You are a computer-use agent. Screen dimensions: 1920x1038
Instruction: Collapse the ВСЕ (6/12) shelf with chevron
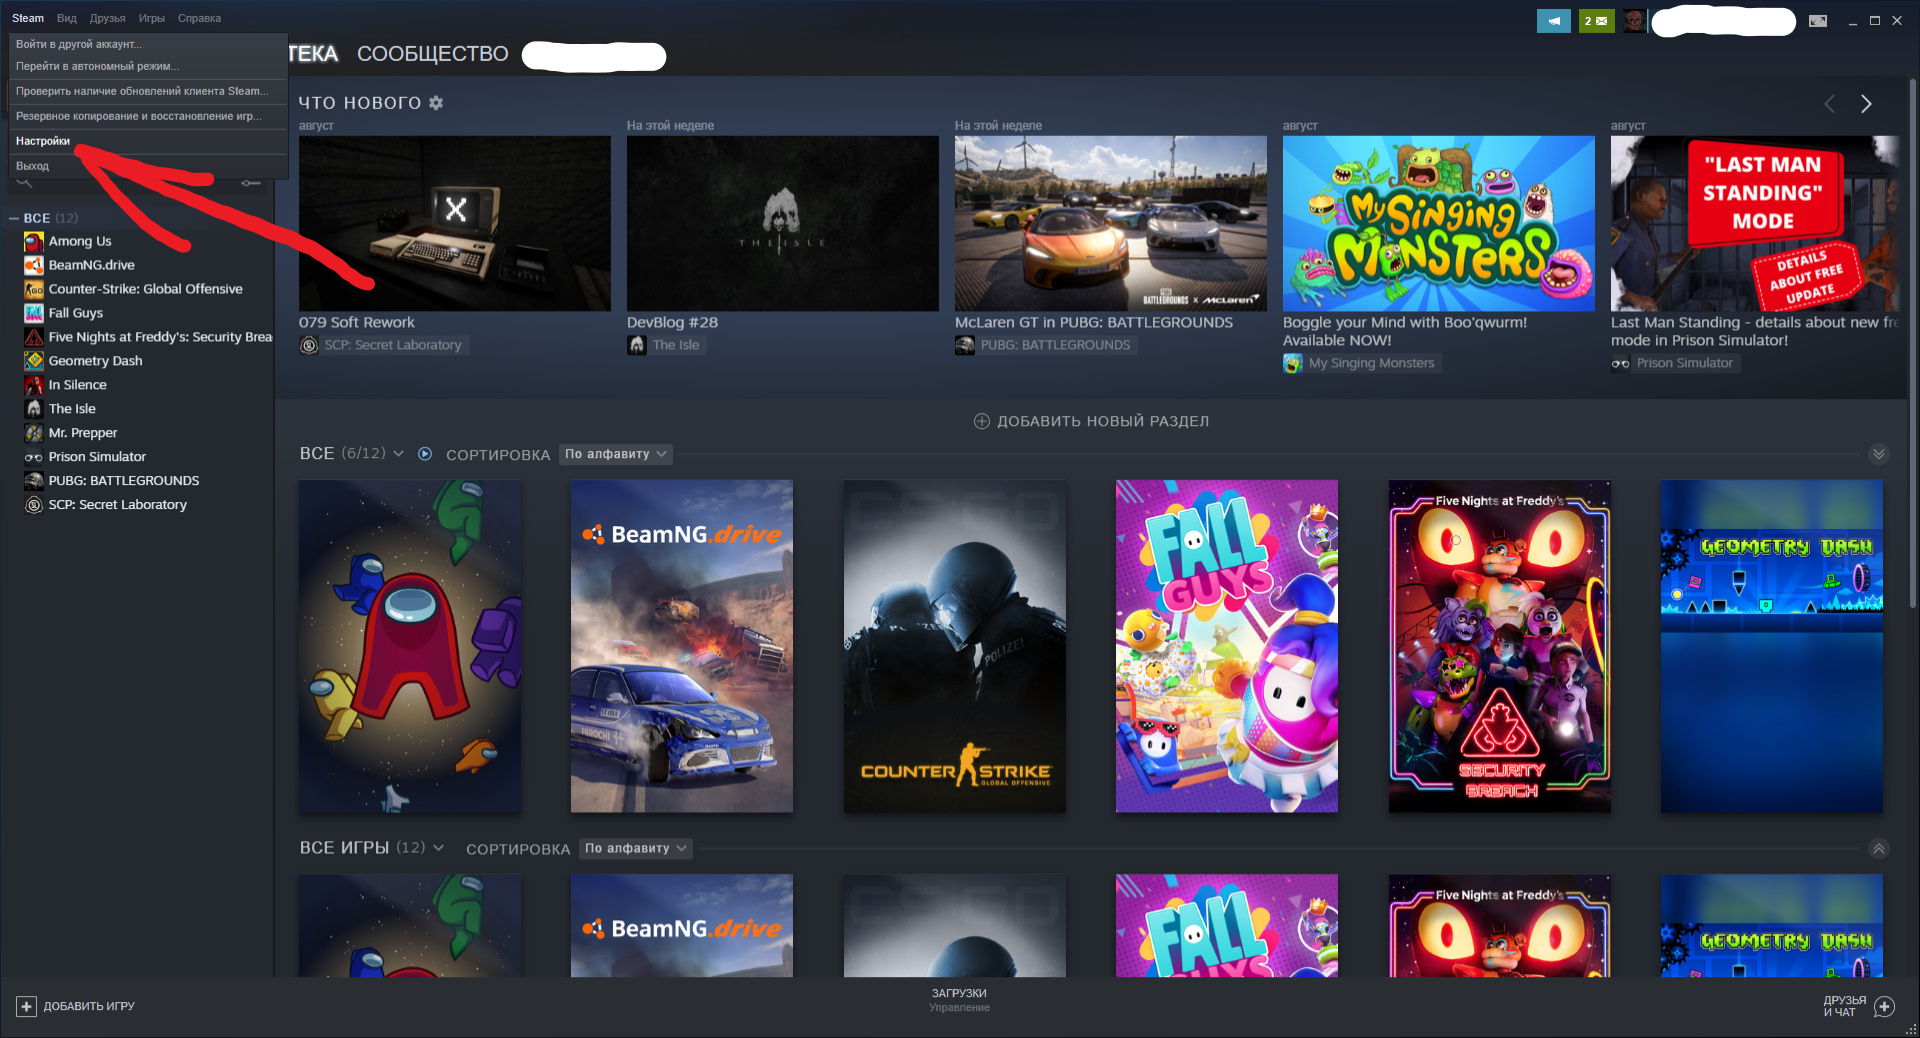(x=1879, y=454)
